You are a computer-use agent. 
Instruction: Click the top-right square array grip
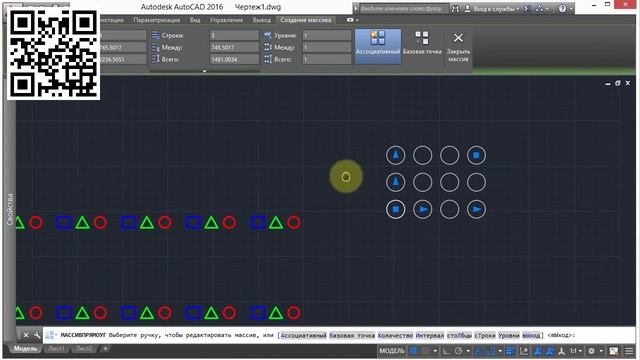476,155
